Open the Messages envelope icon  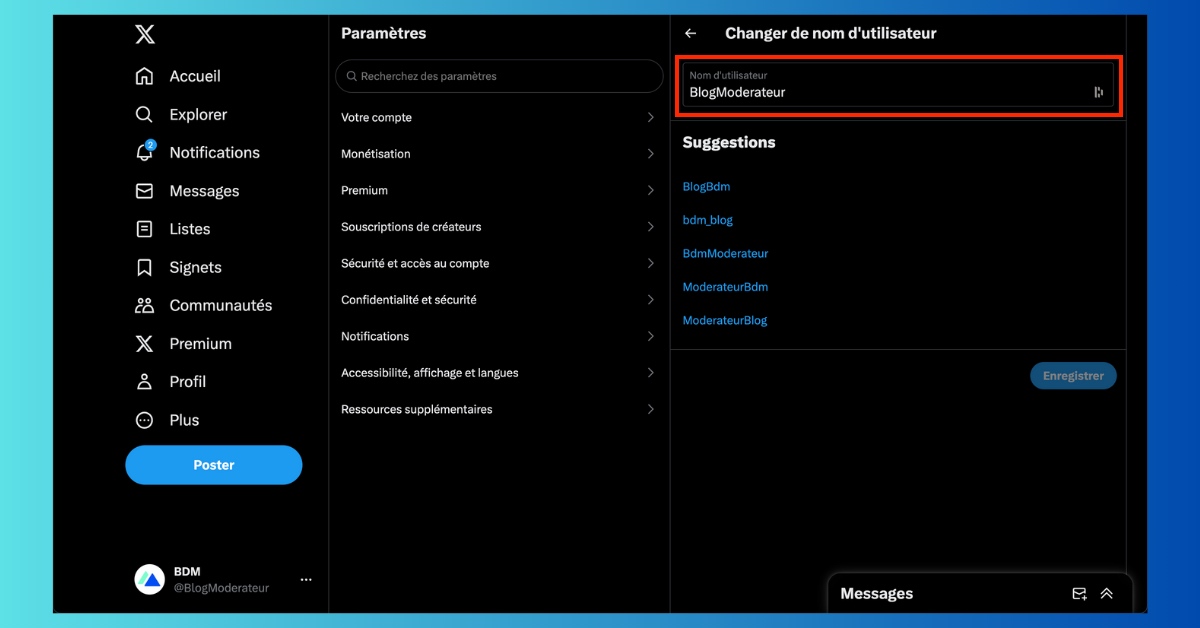point(145,191)
